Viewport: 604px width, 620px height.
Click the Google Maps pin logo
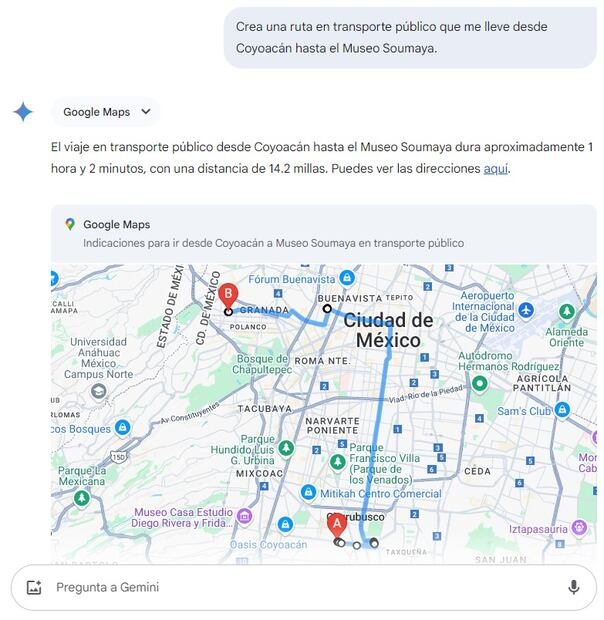point(70,224)
